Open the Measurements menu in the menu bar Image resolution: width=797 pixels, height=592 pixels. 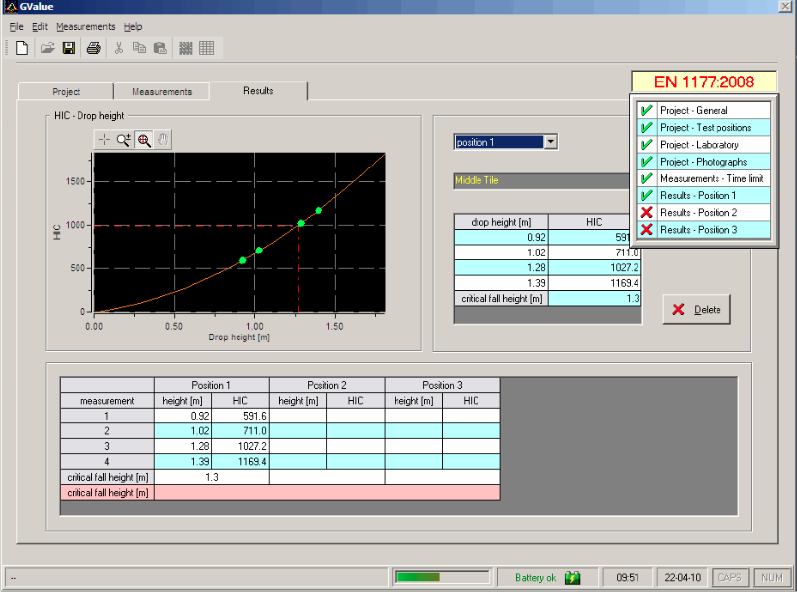click(85, 26)
